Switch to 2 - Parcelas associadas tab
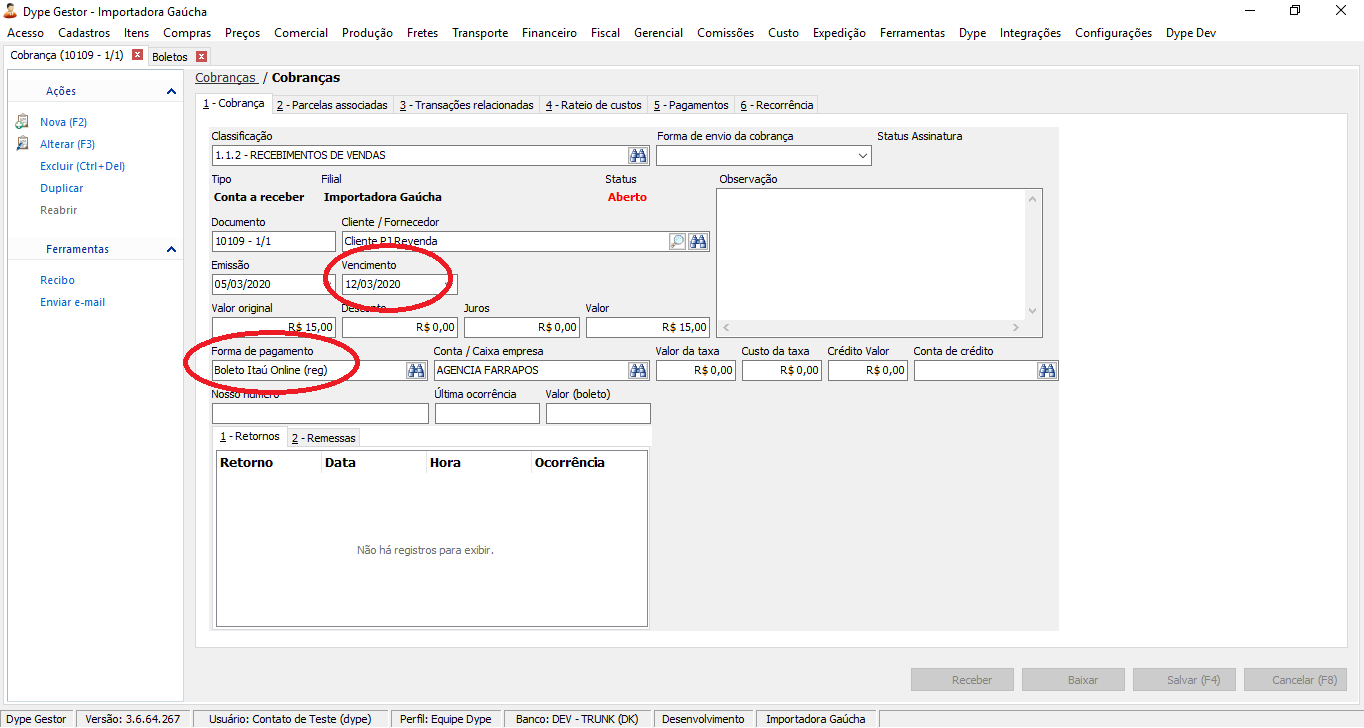Viewport: 1364px width, 728px height. [x=332, y=105]
